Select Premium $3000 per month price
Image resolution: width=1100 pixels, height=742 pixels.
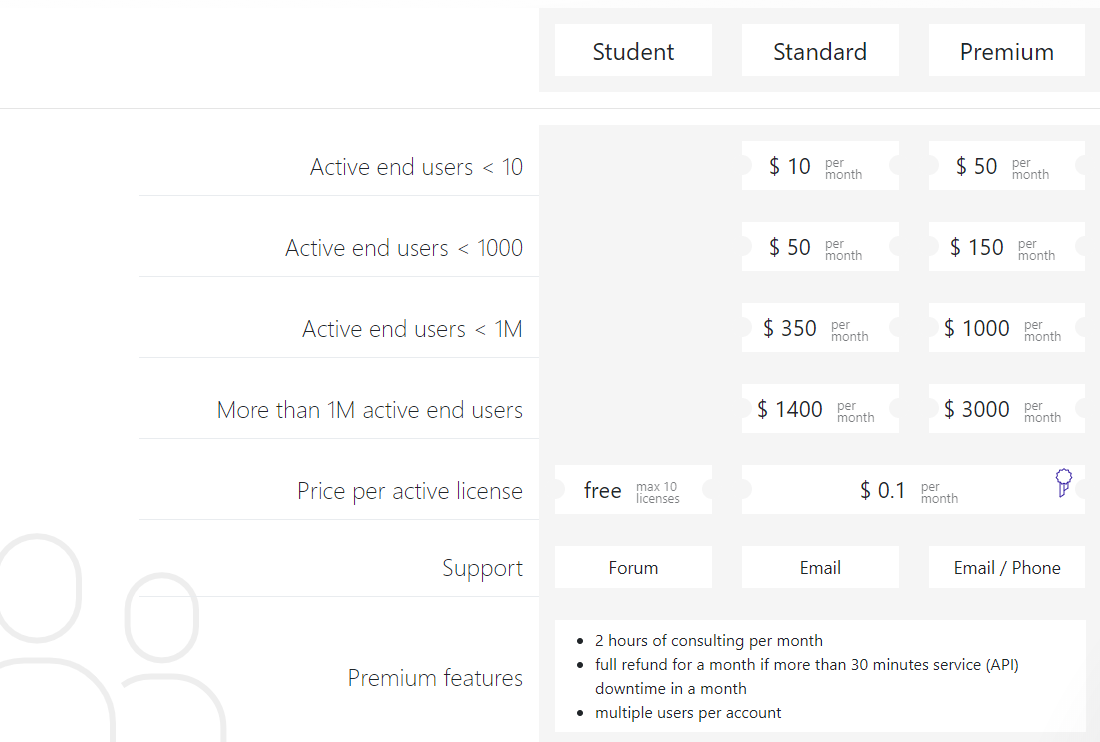pyautogui.click(x=1007, y=408)
